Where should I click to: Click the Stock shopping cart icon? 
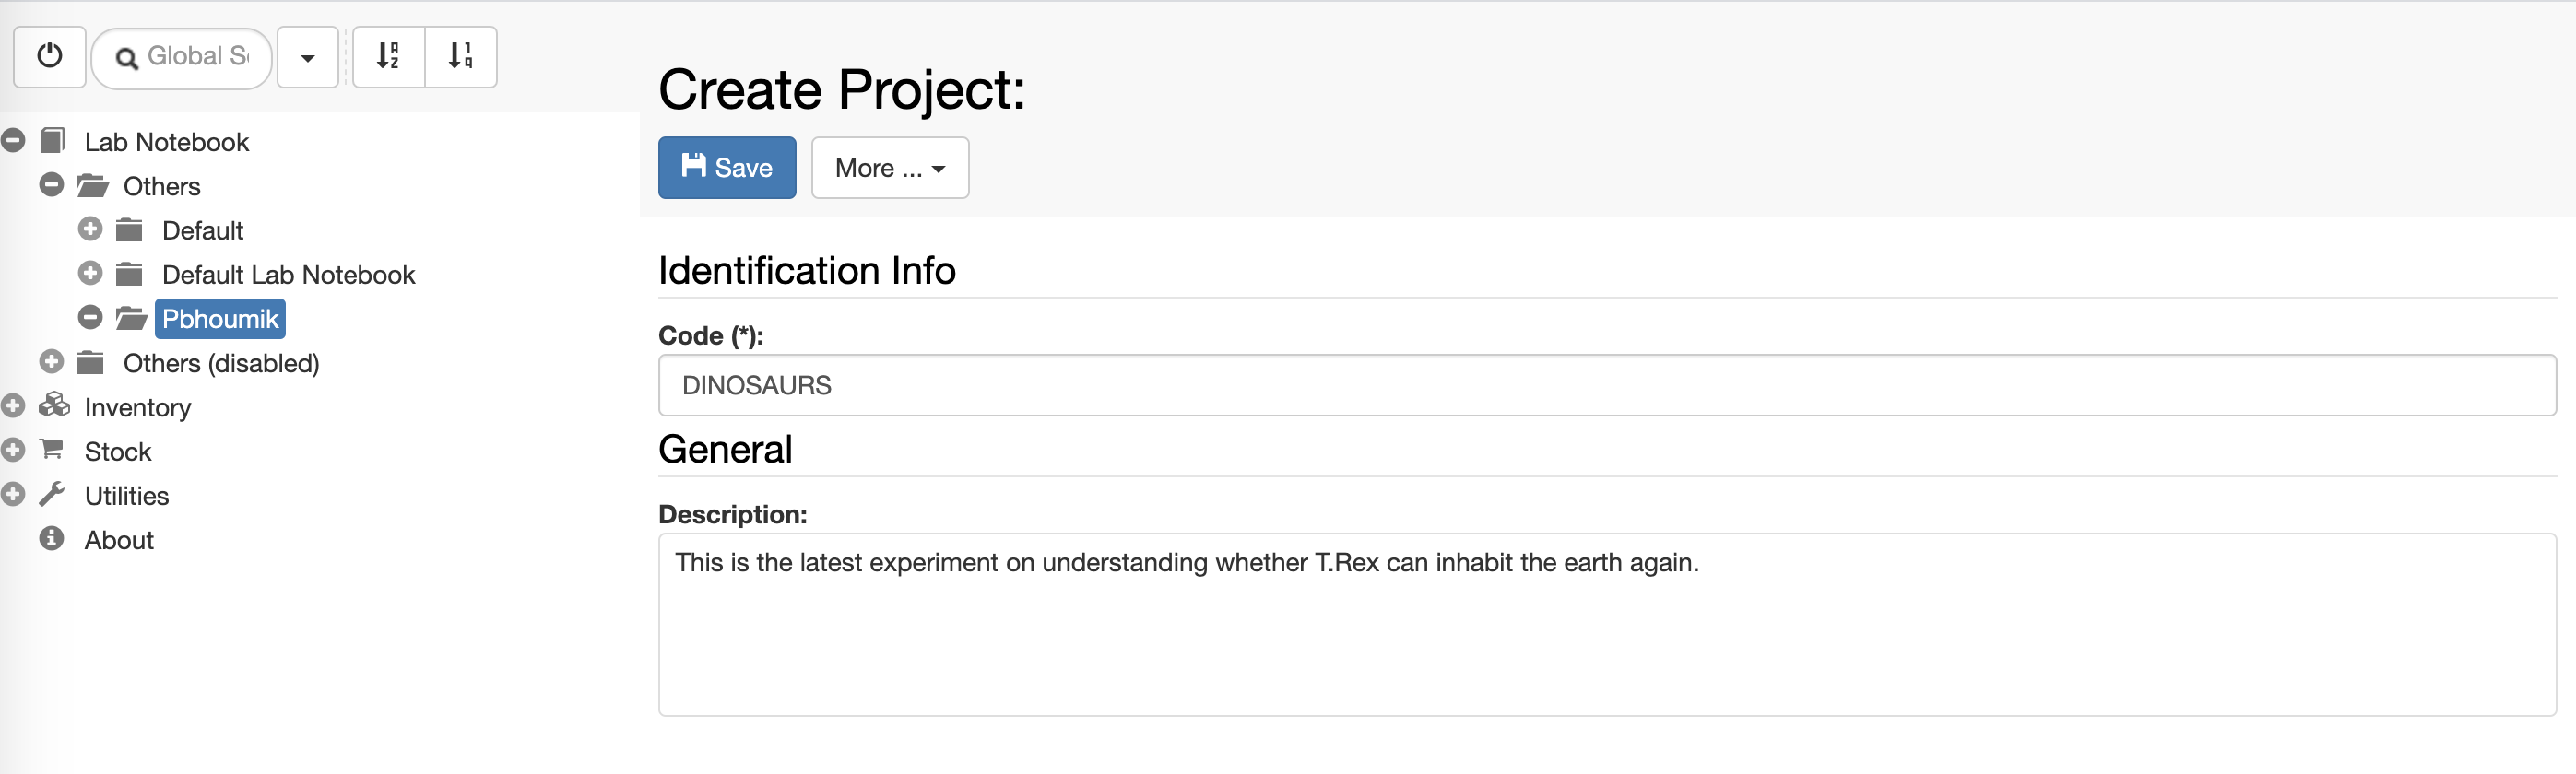52,450
